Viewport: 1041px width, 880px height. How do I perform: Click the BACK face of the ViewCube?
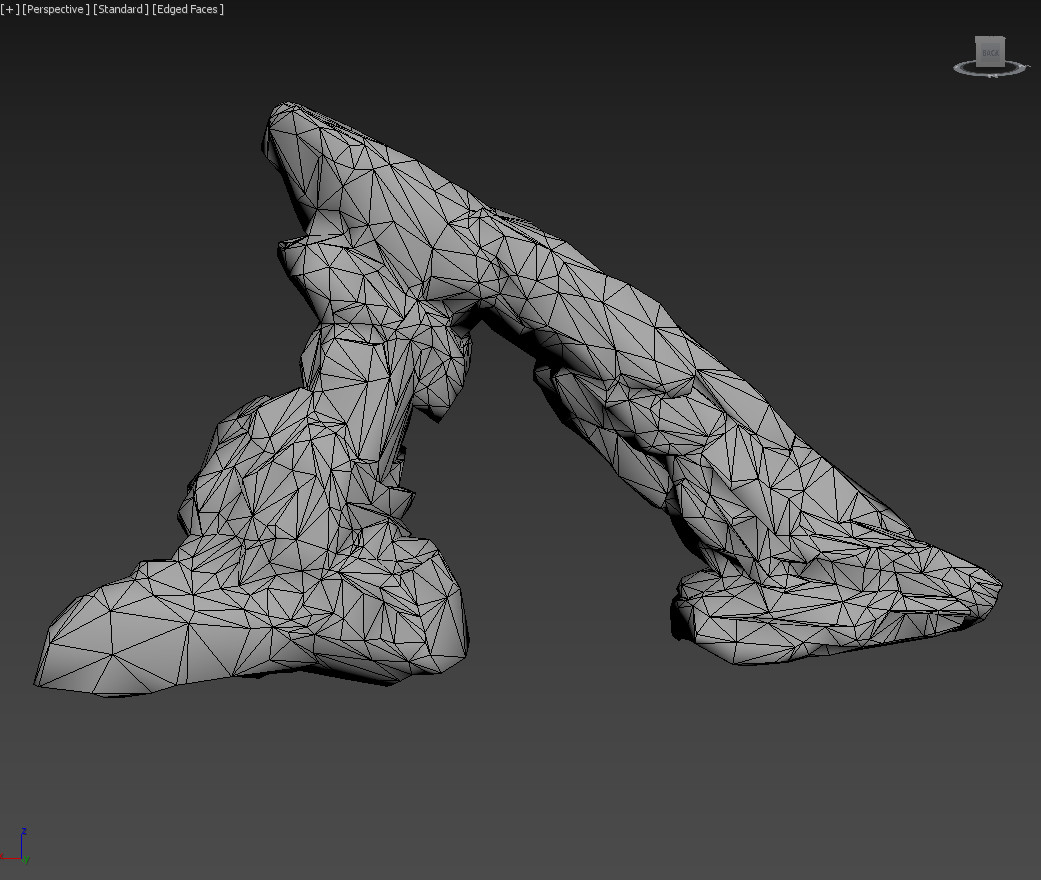(x=990, y=52)
